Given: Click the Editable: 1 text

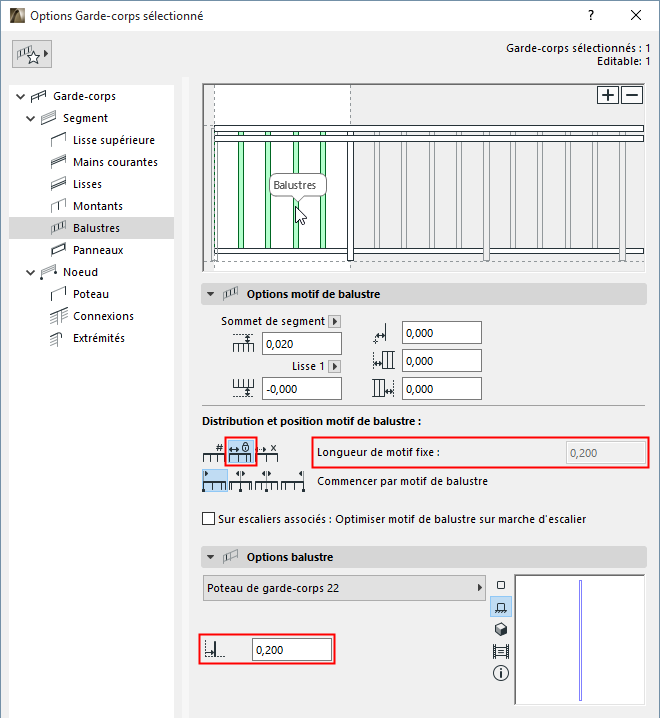Looking at the screenshot, I should click(623, 61).
